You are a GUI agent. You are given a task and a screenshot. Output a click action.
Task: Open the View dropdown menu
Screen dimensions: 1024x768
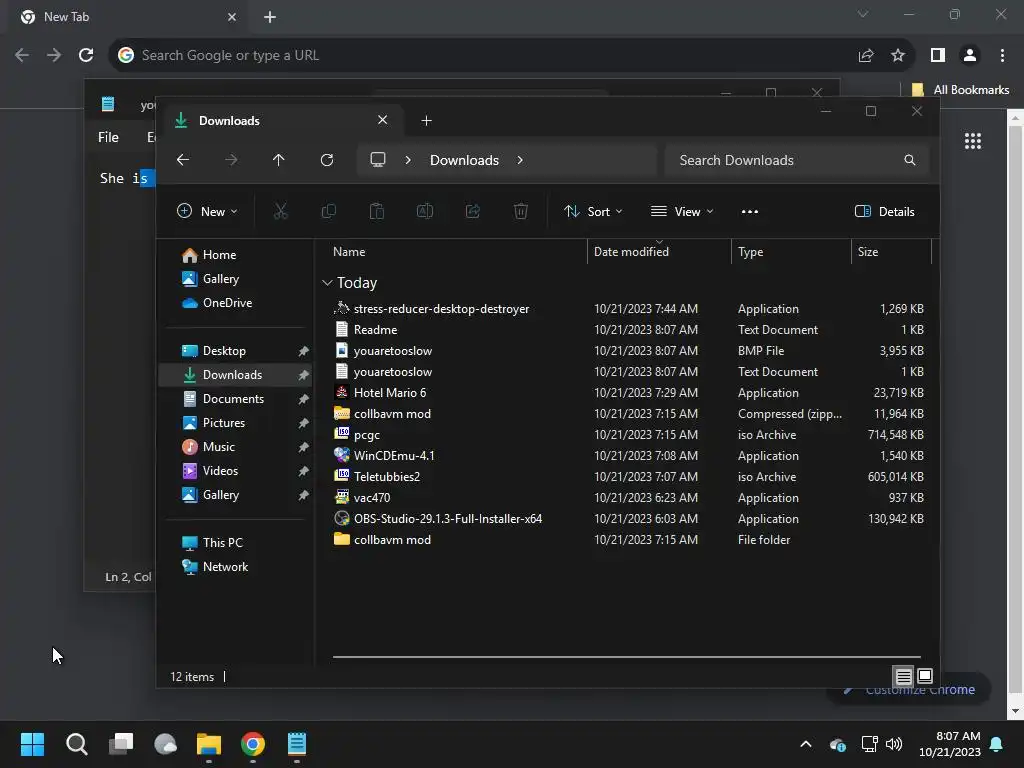tap(682, 211)
